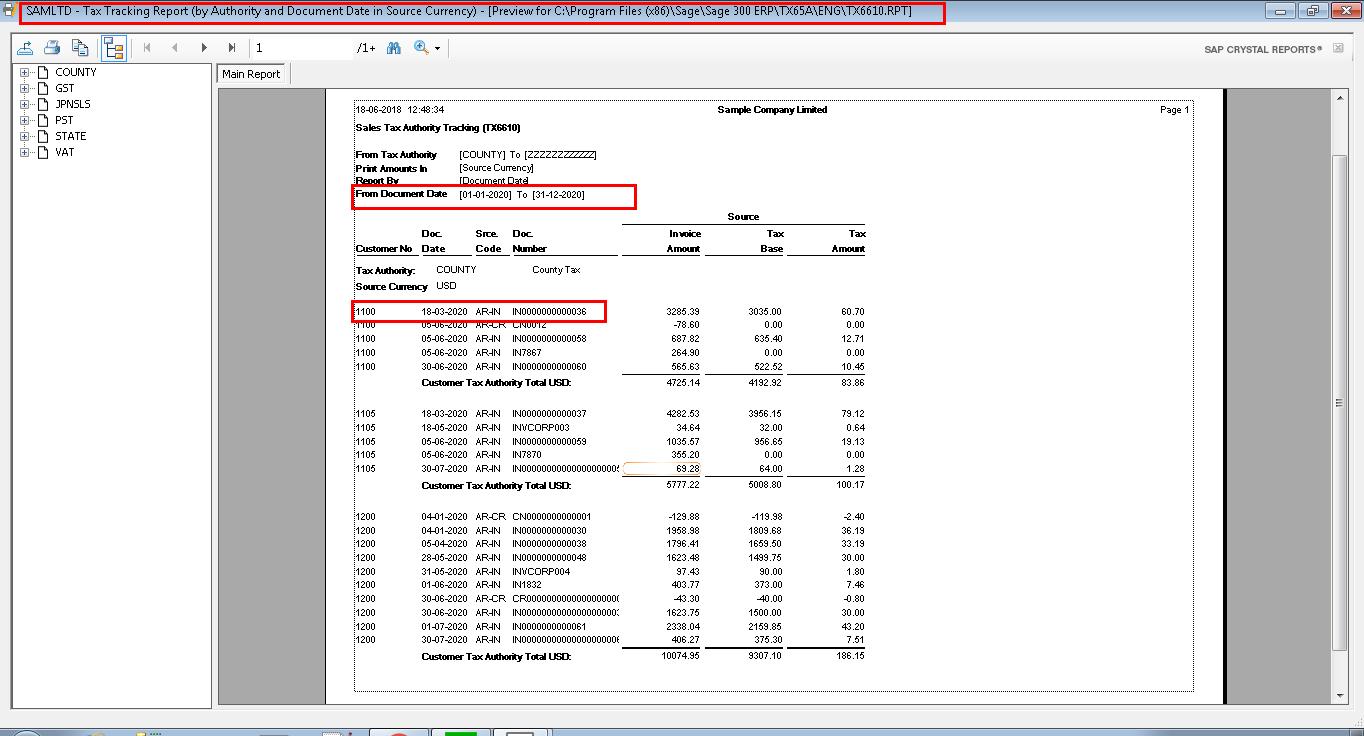Select PST in group tree

tap(64, 120)
